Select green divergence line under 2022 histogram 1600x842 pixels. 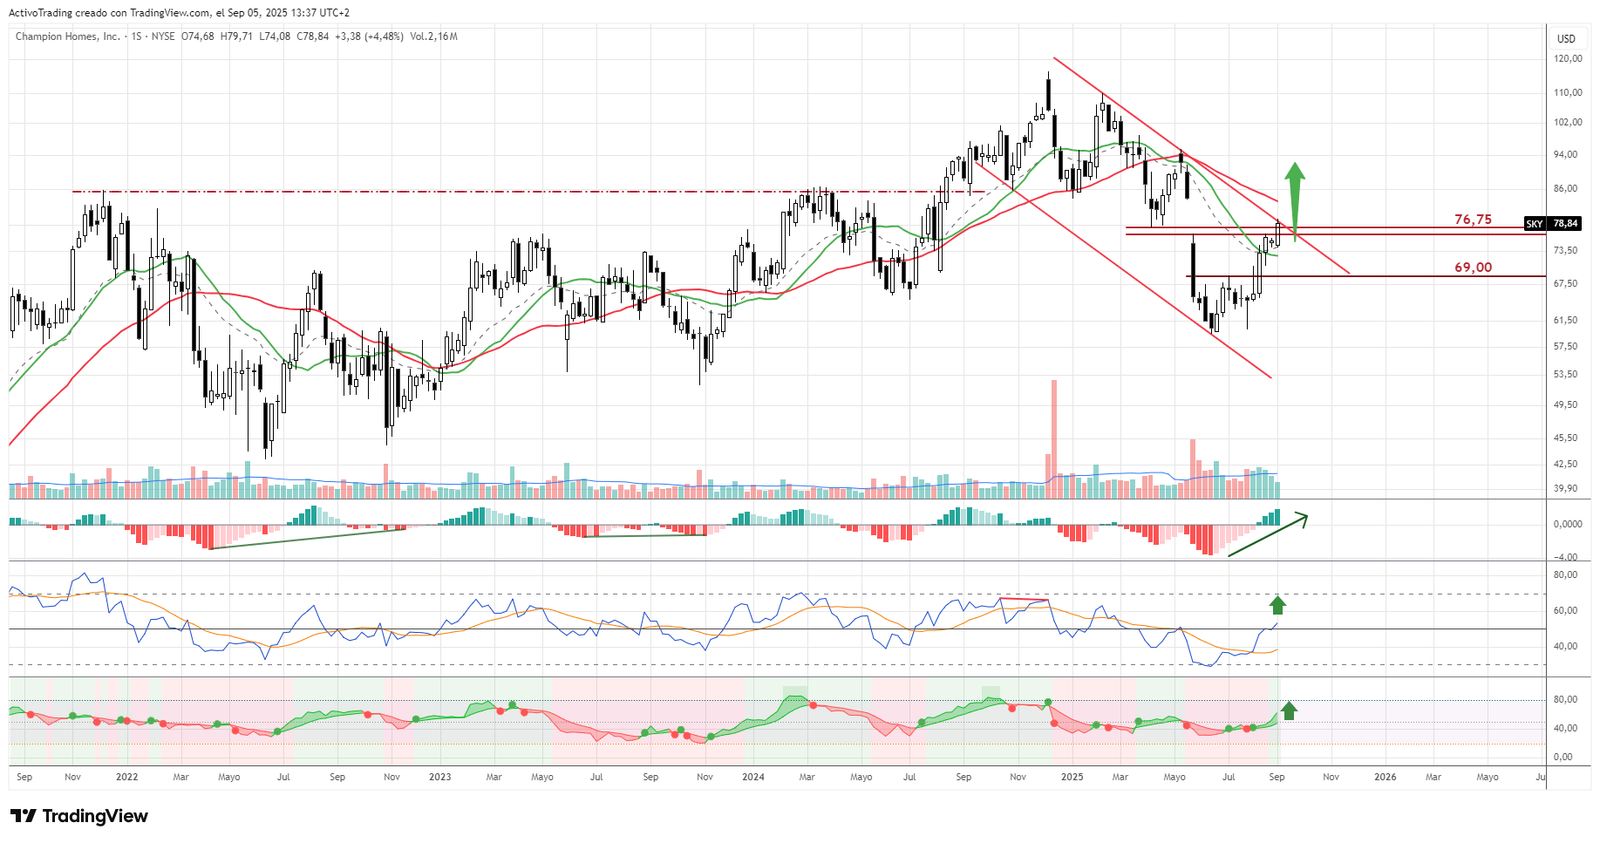coord(305,538)
